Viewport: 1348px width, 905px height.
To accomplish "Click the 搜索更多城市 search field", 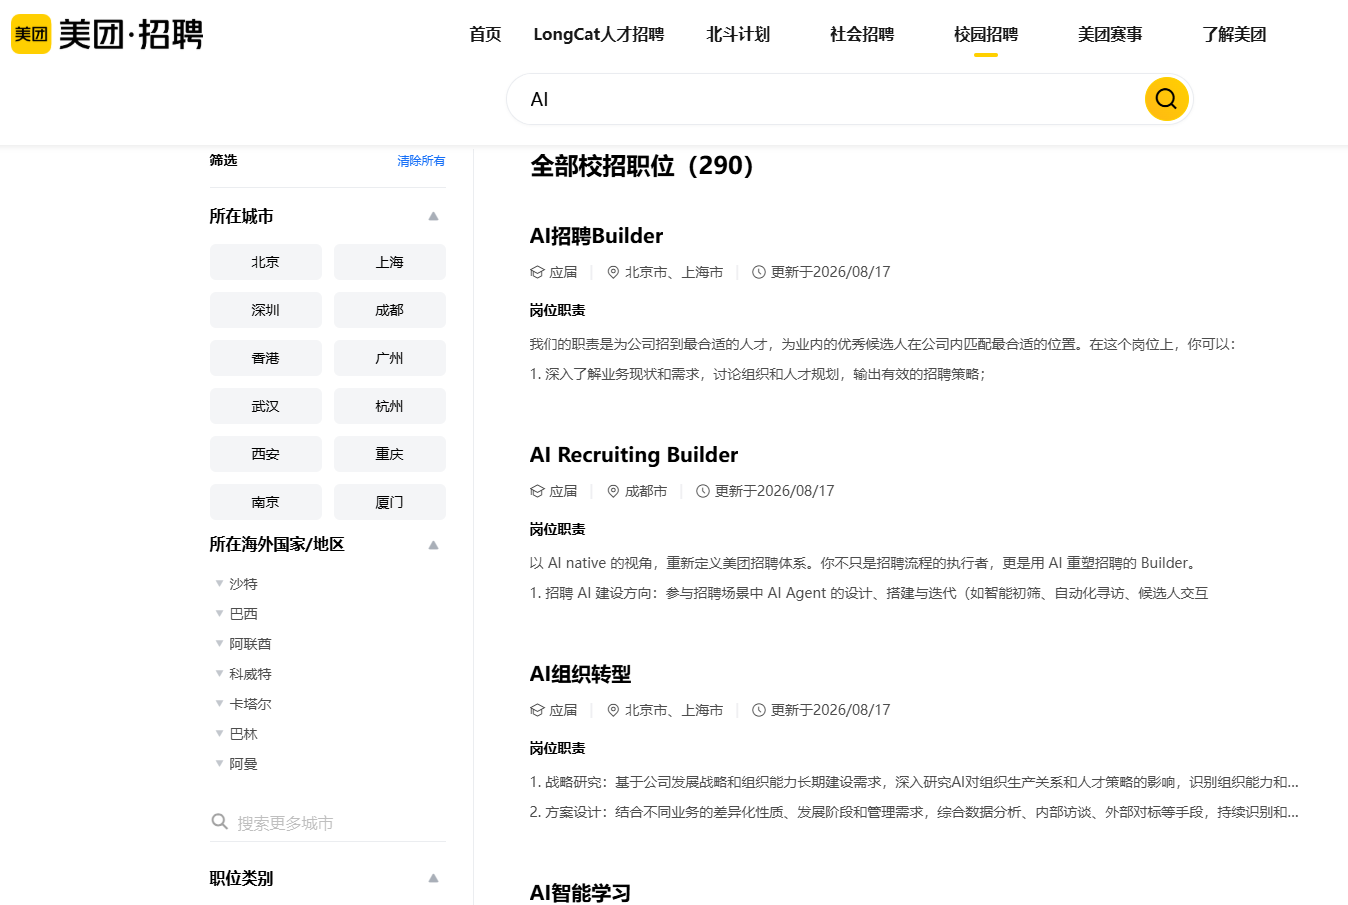I will pyautogui.click(x=328, y=822).
